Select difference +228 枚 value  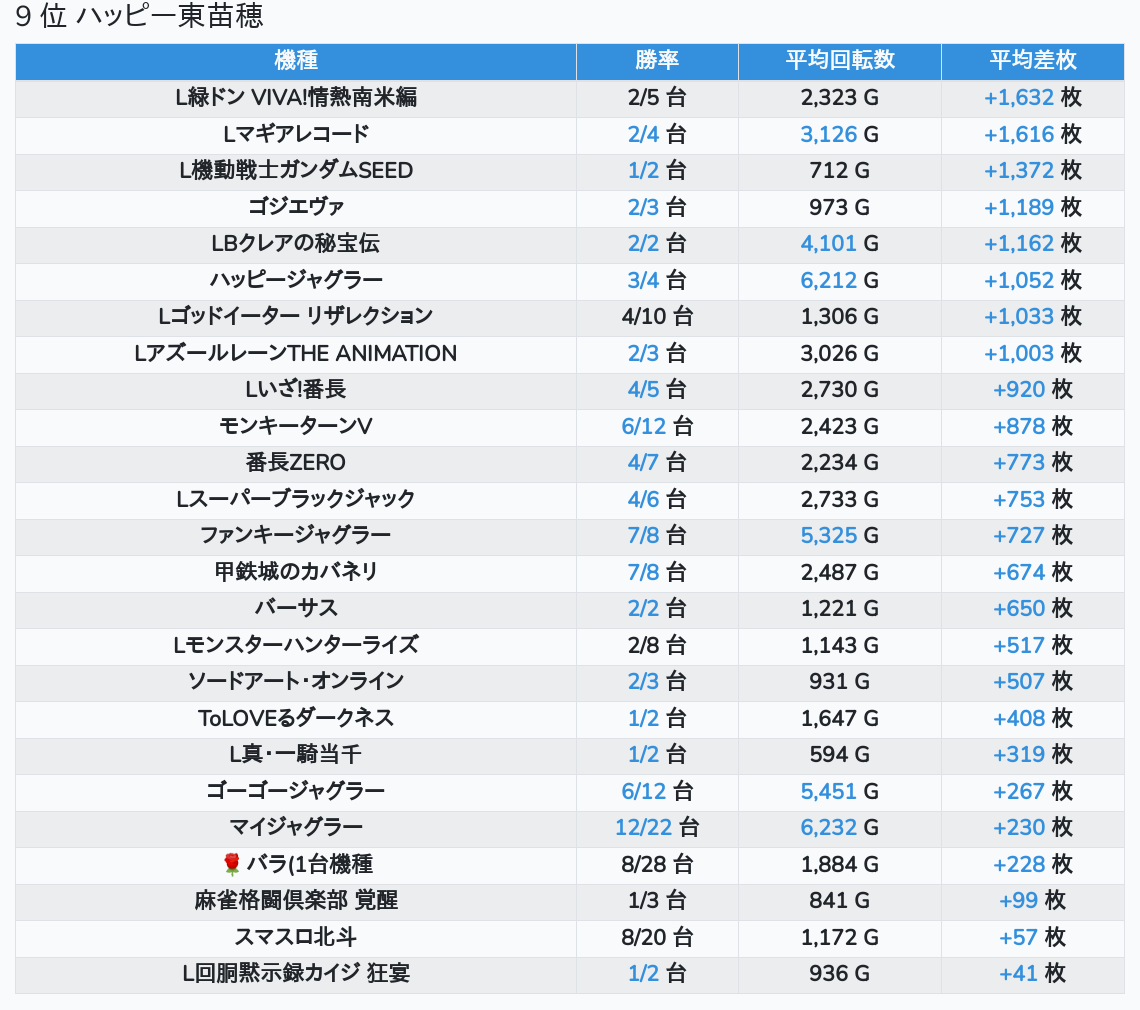point(1032,864)
